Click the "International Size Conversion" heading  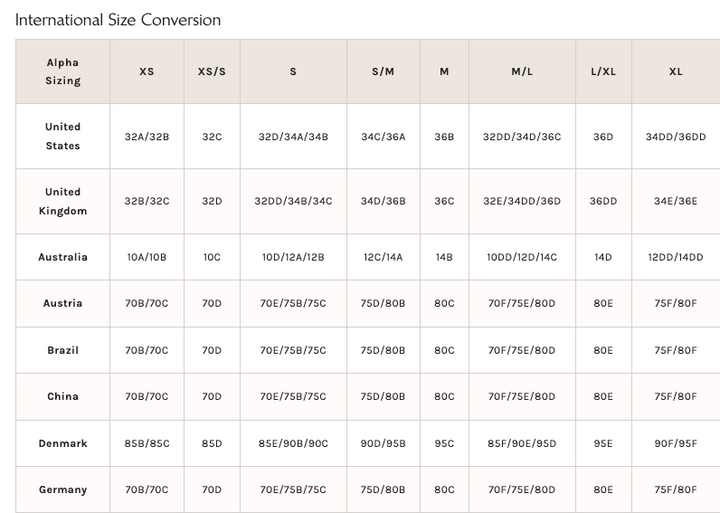tap(118, 20)
